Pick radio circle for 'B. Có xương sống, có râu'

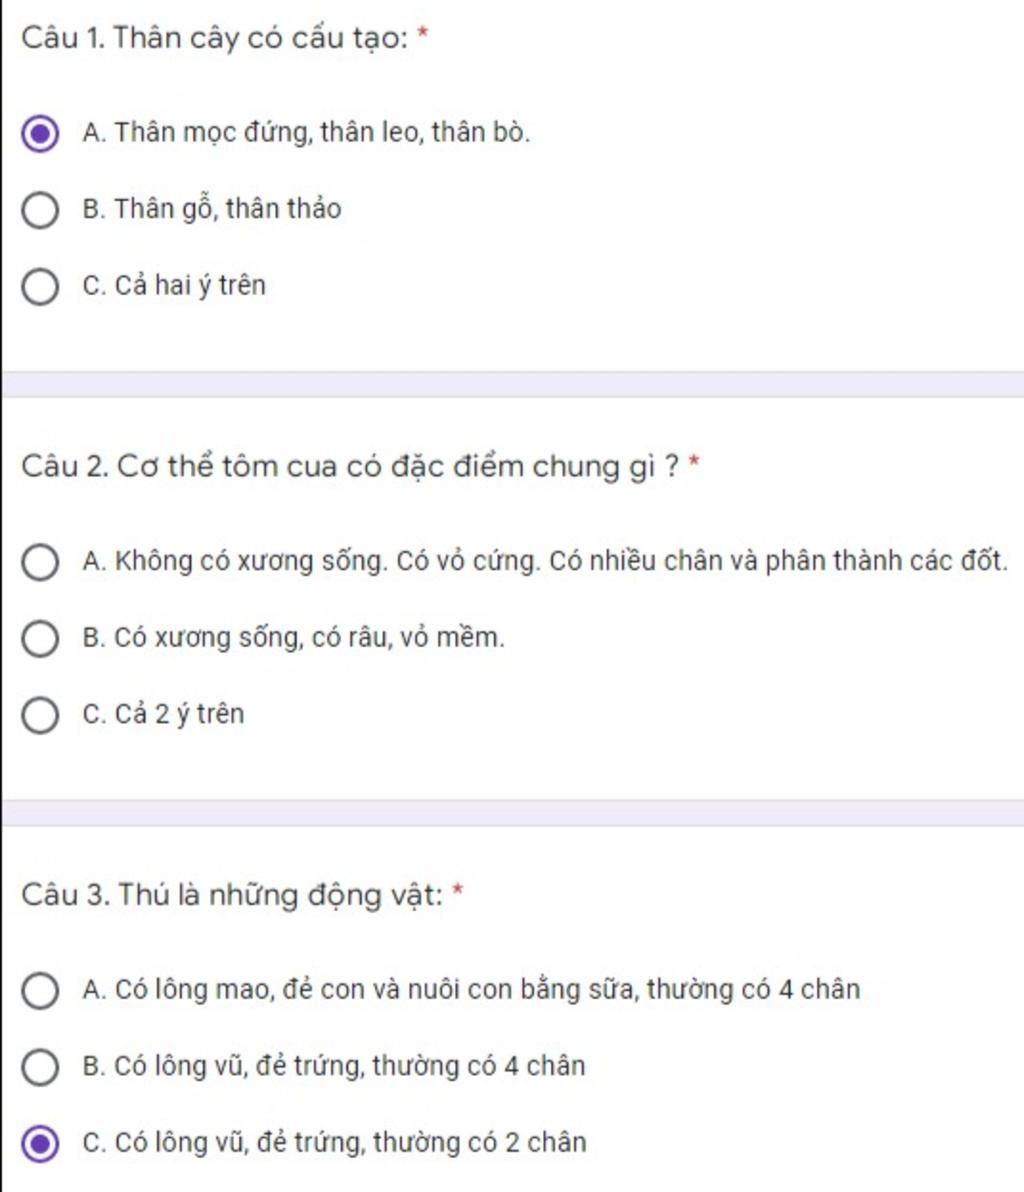click(40, 639)
